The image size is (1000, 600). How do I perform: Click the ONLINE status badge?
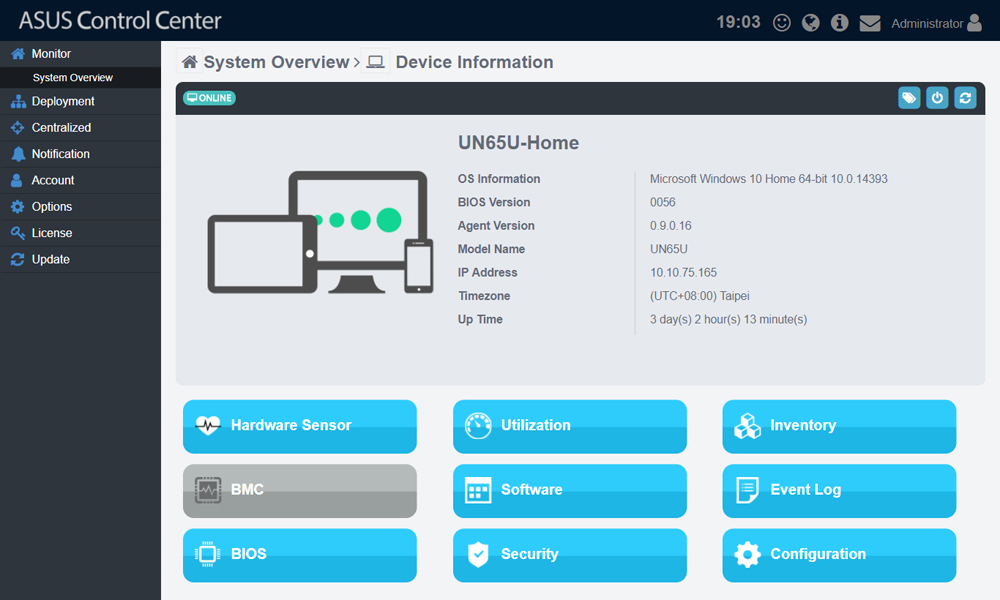click(208, 97)
